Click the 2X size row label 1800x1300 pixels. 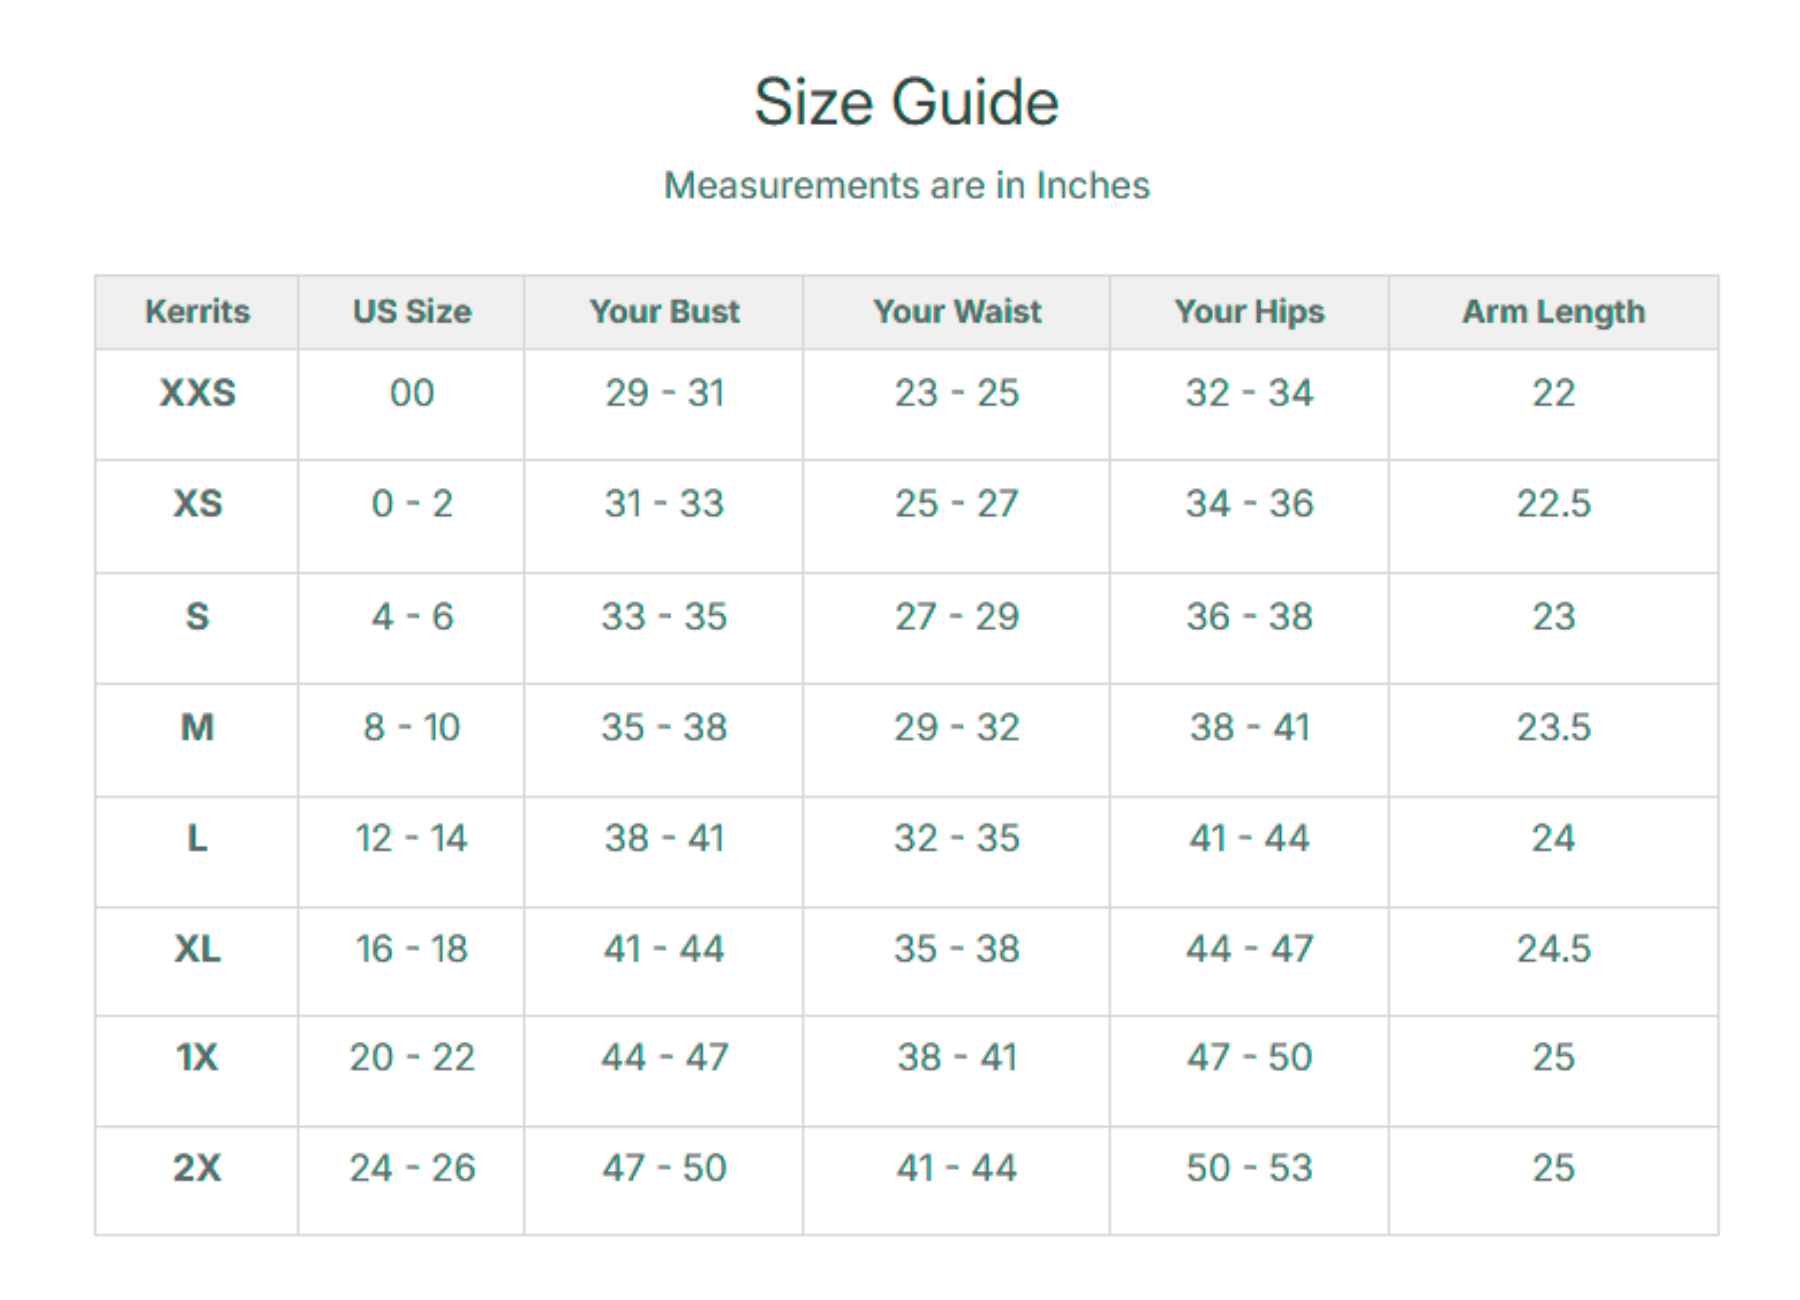pos(197,1167)
